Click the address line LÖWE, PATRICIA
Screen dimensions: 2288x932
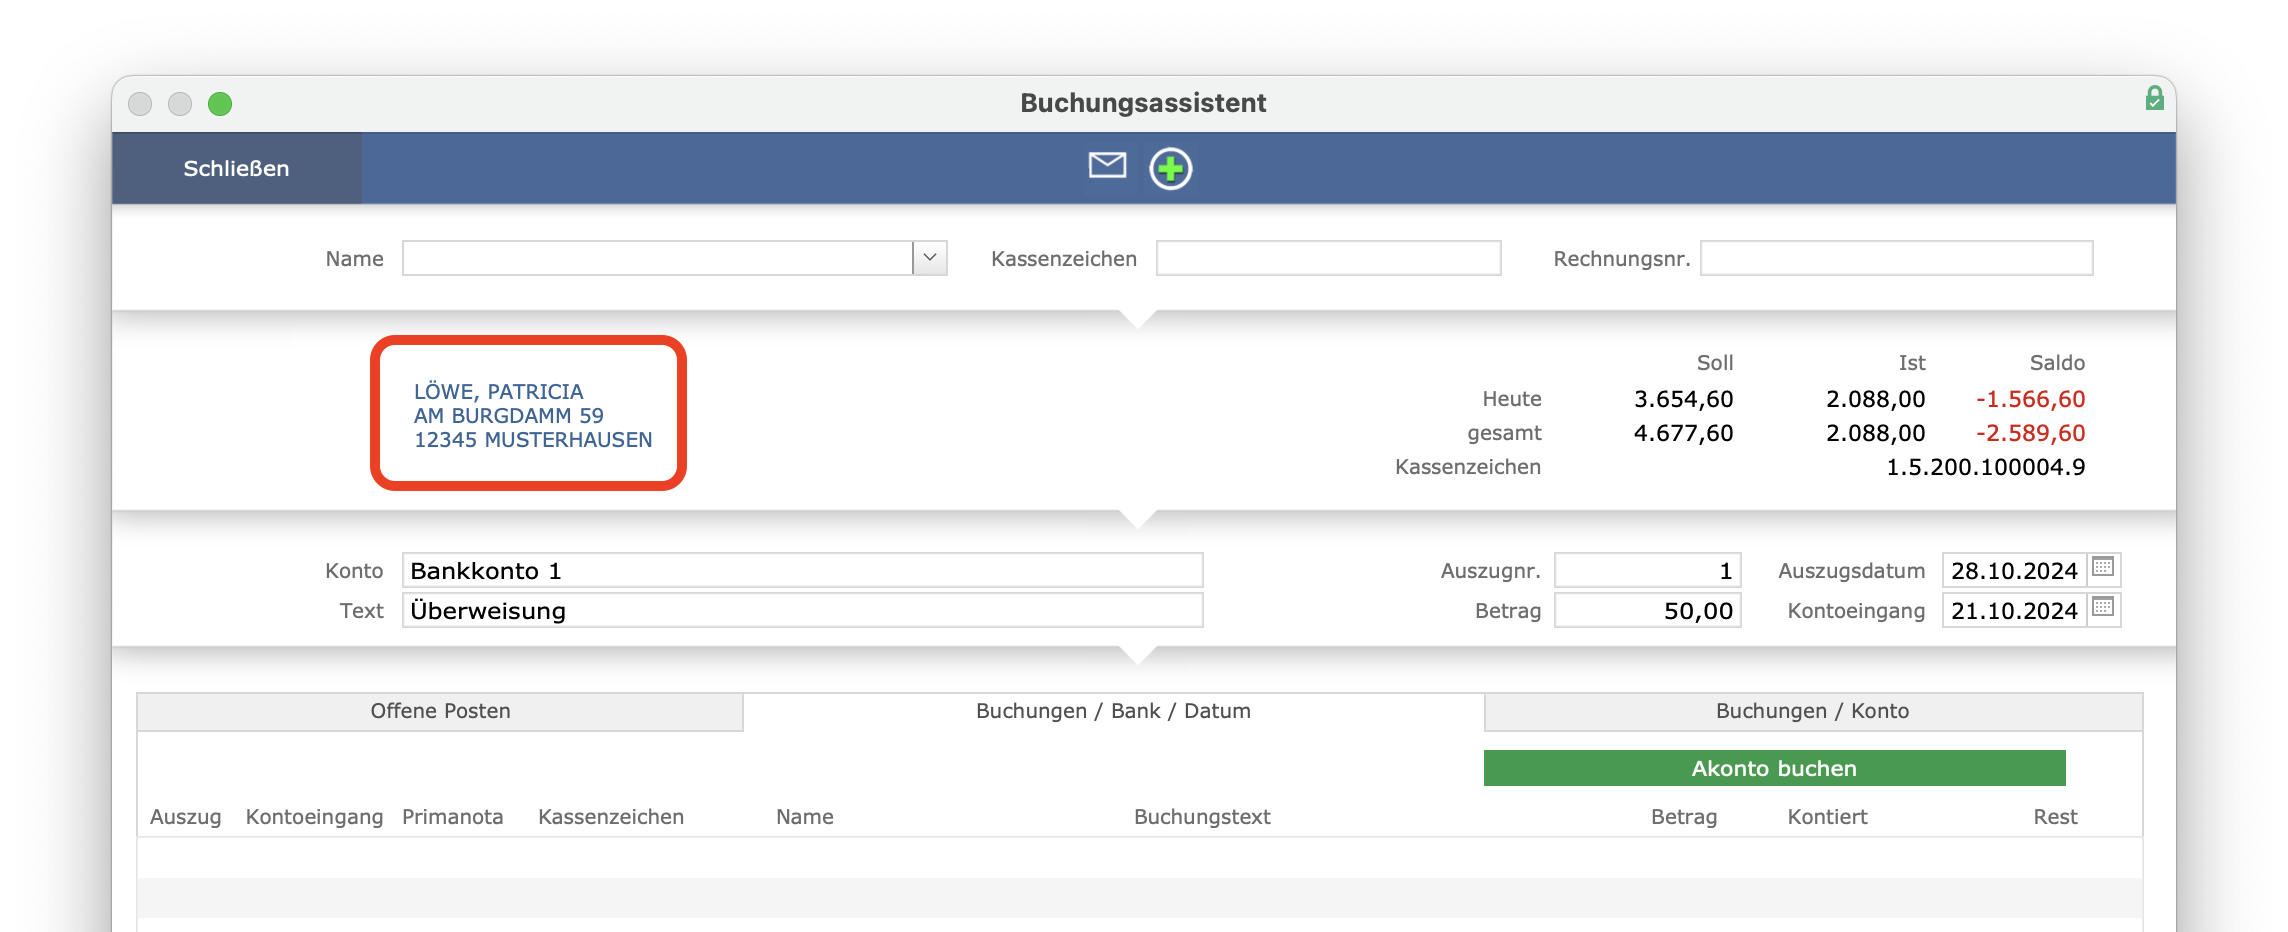[x=498, y=392]
